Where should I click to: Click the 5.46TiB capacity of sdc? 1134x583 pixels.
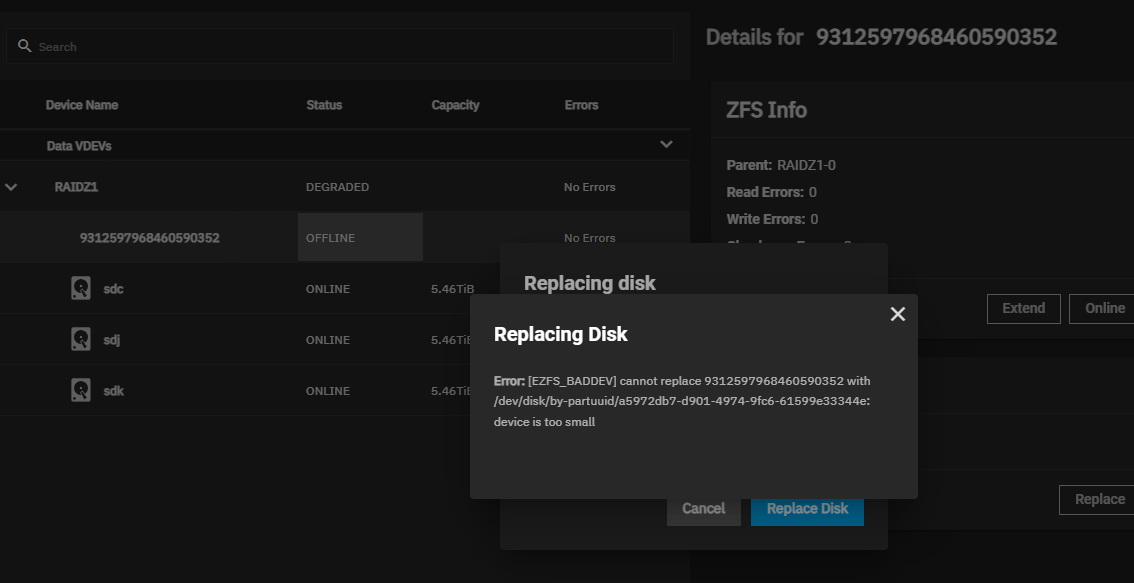click(x=452, y=289)
